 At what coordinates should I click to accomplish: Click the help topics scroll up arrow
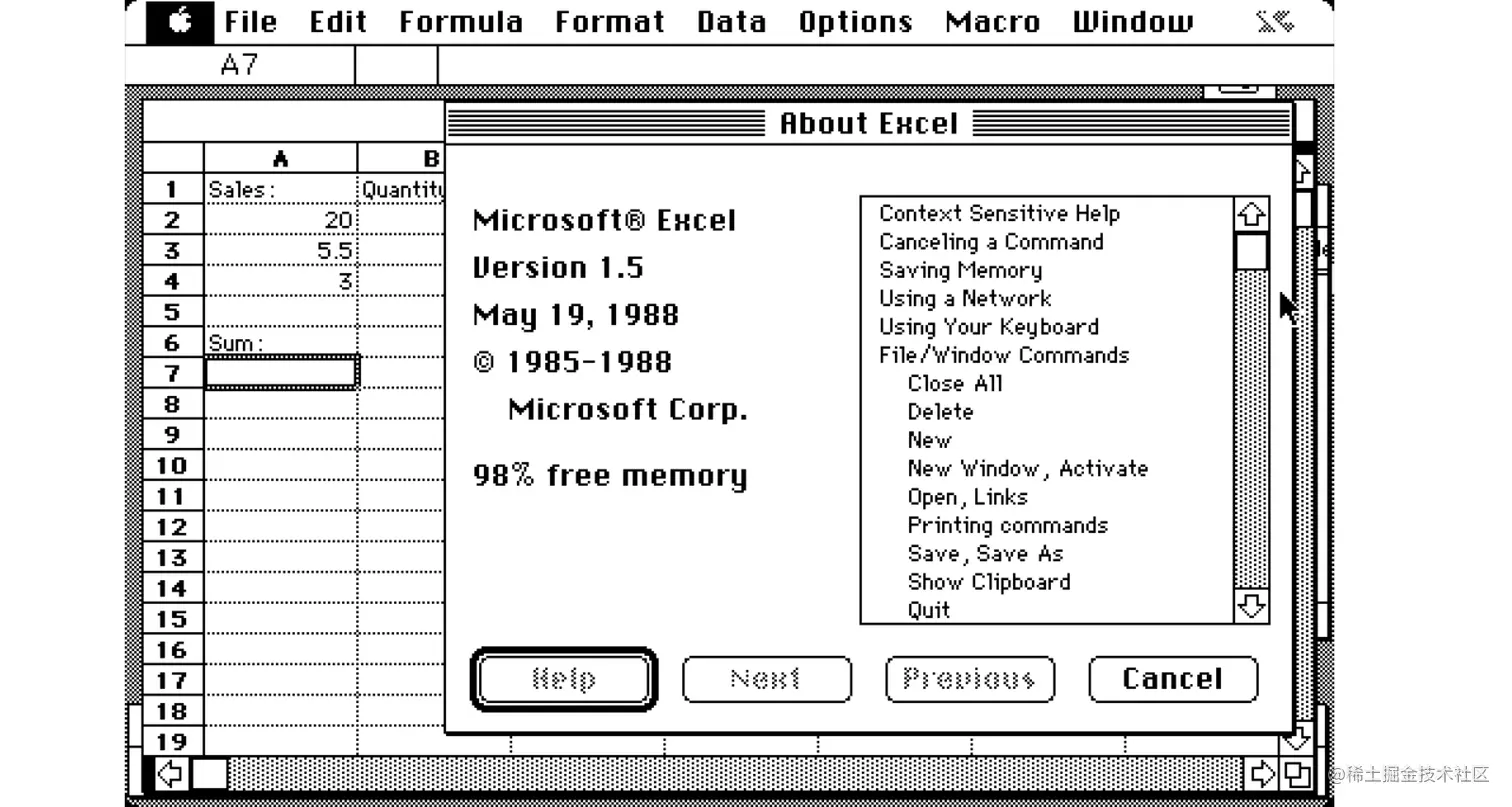1252,213
